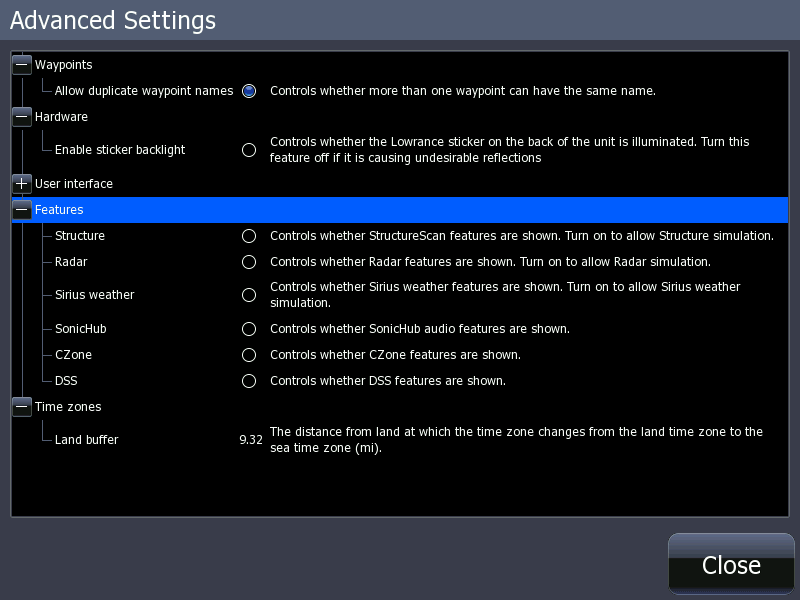Viewport: 800px width, 600px height.
Task: Turn on Sirius weather features
Action: [x=248, y=295]
